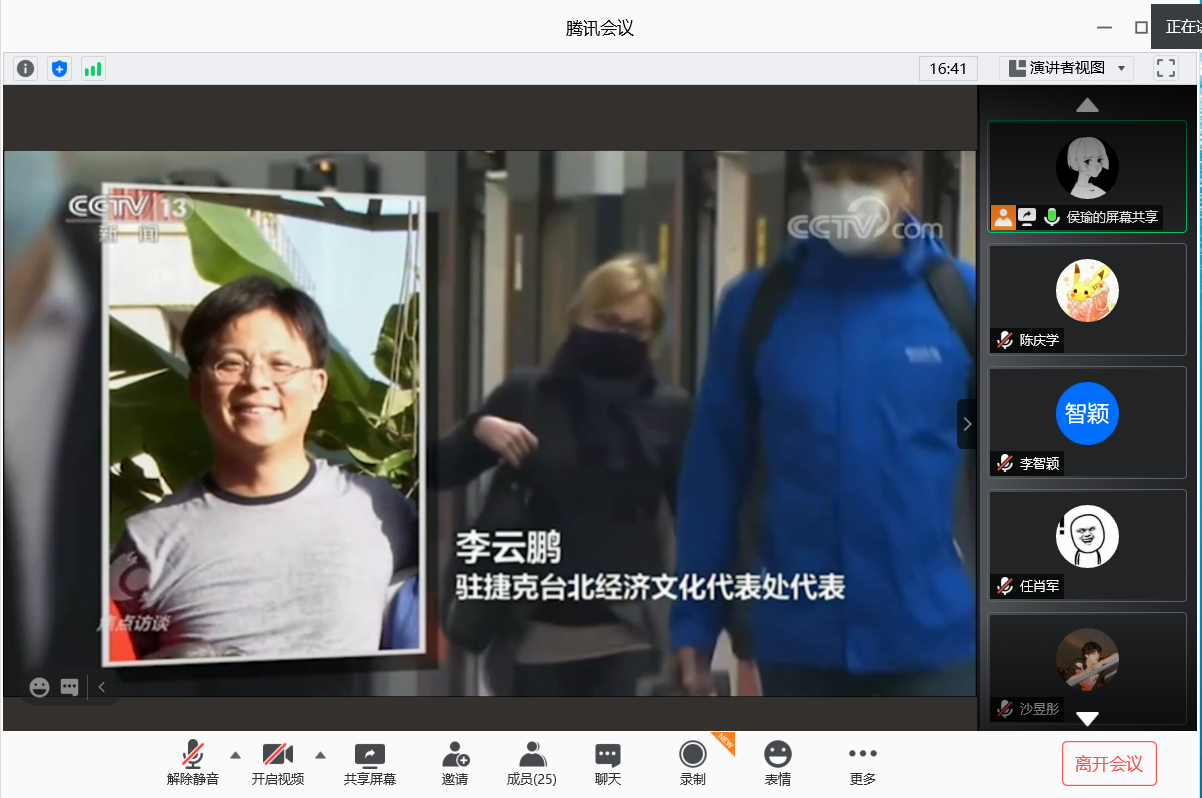
Task: Open the 更多 more options menu
Action: click(x=863, y=764)
